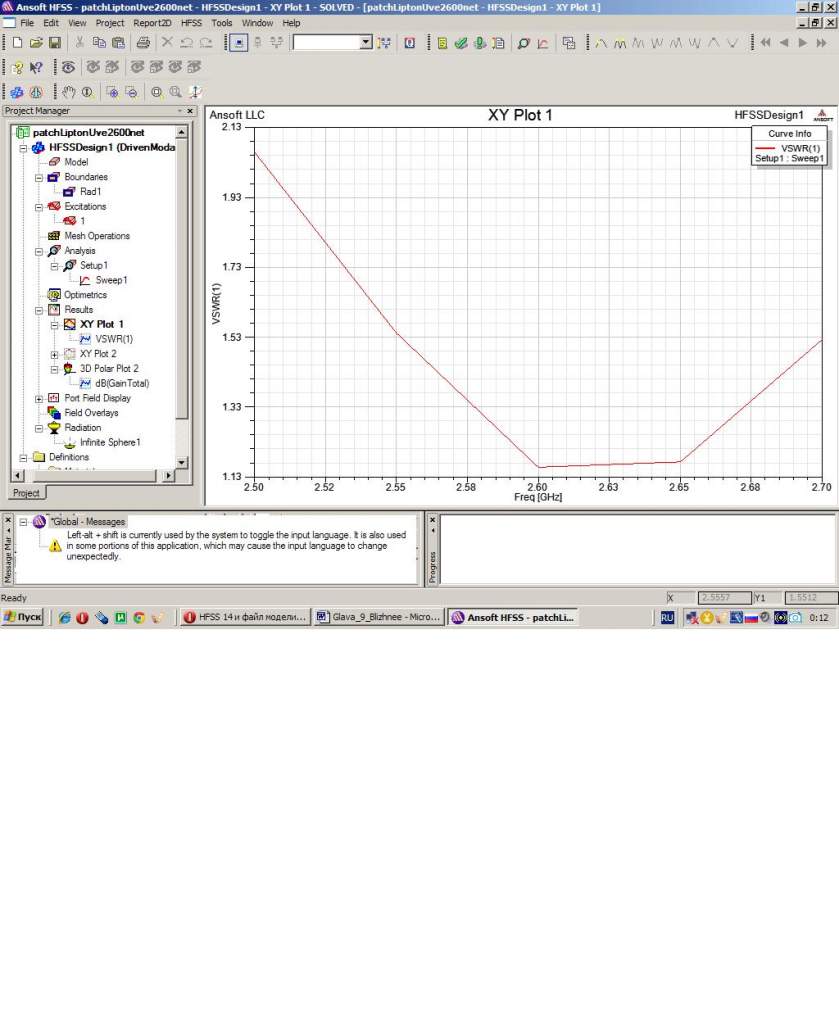Click the blue 3D model icon in bottom toolbar
Screen dimensions: 839x1024
pyautogui.click(x=18, y=92)
